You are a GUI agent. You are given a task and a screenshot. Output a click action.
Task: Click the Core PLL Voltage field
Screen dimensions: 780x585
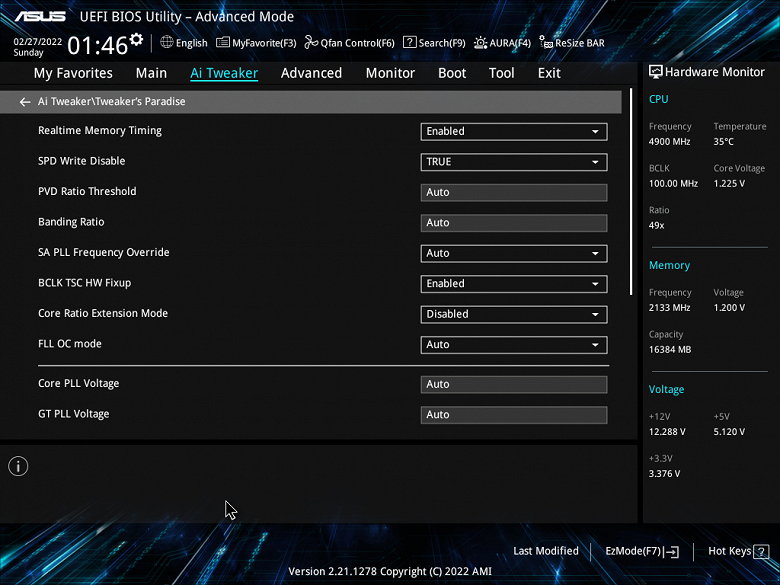(x=514, y=385)
